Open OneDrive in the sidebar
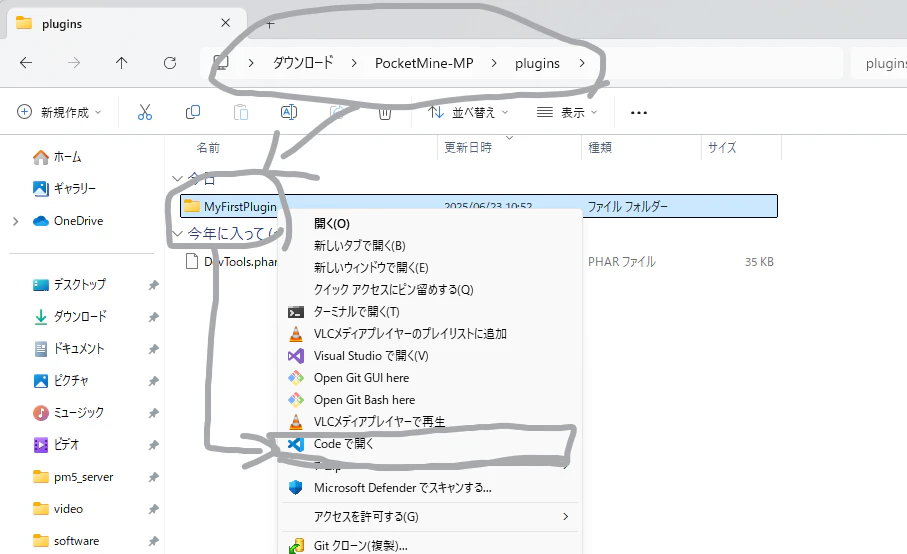The height and width of the screenshot is (554, 907). (x=68, y=221)
